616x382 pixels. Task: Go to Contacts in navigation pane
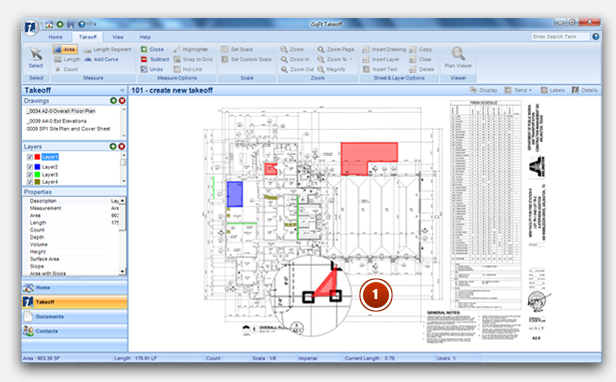point(75,331)
